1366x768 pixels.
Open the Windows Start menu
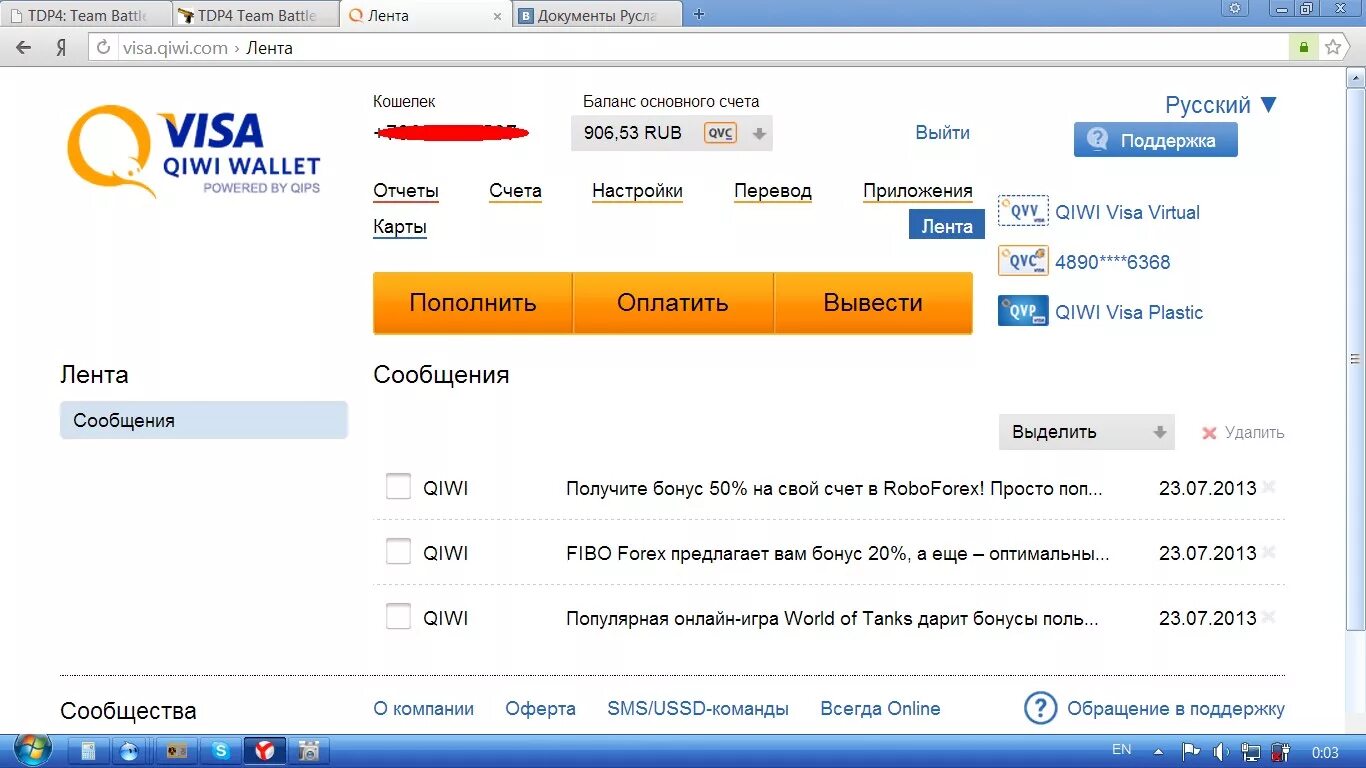33,750
